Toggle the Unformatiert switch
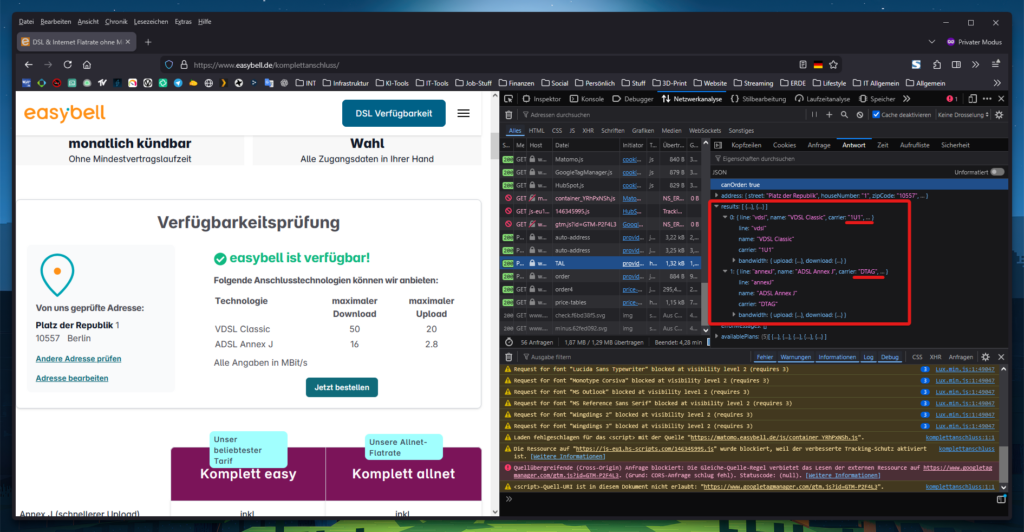 tap(997, 172)
